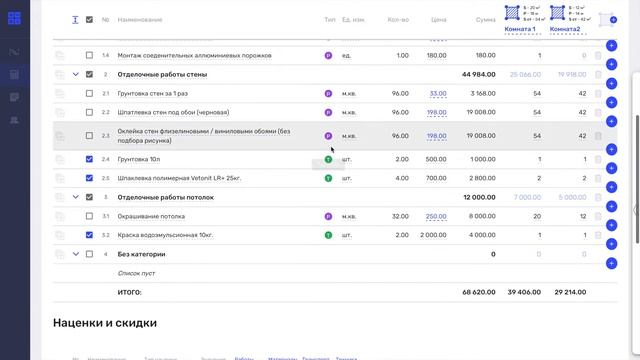Check Монтаж соеденительных порожков checkbox
This screenshot has height=360, width=640.
[x=89, y=55]
